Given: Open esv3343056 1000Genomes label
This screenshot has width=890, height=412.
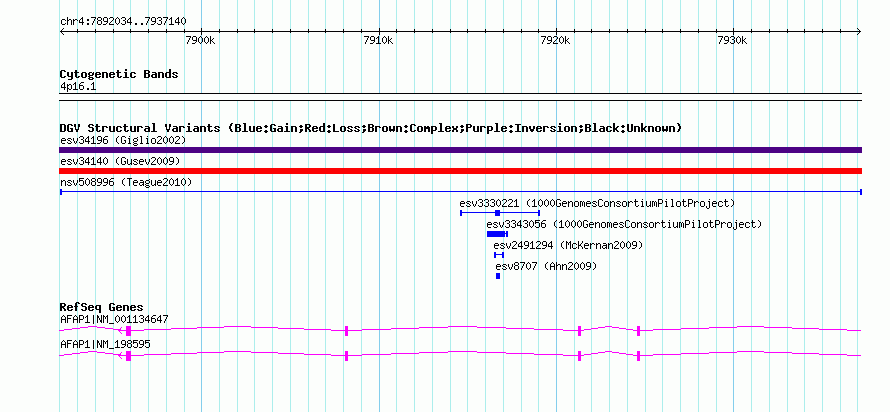Looking at the screenshot, I should pyautogui.click(x=624, y=224).
